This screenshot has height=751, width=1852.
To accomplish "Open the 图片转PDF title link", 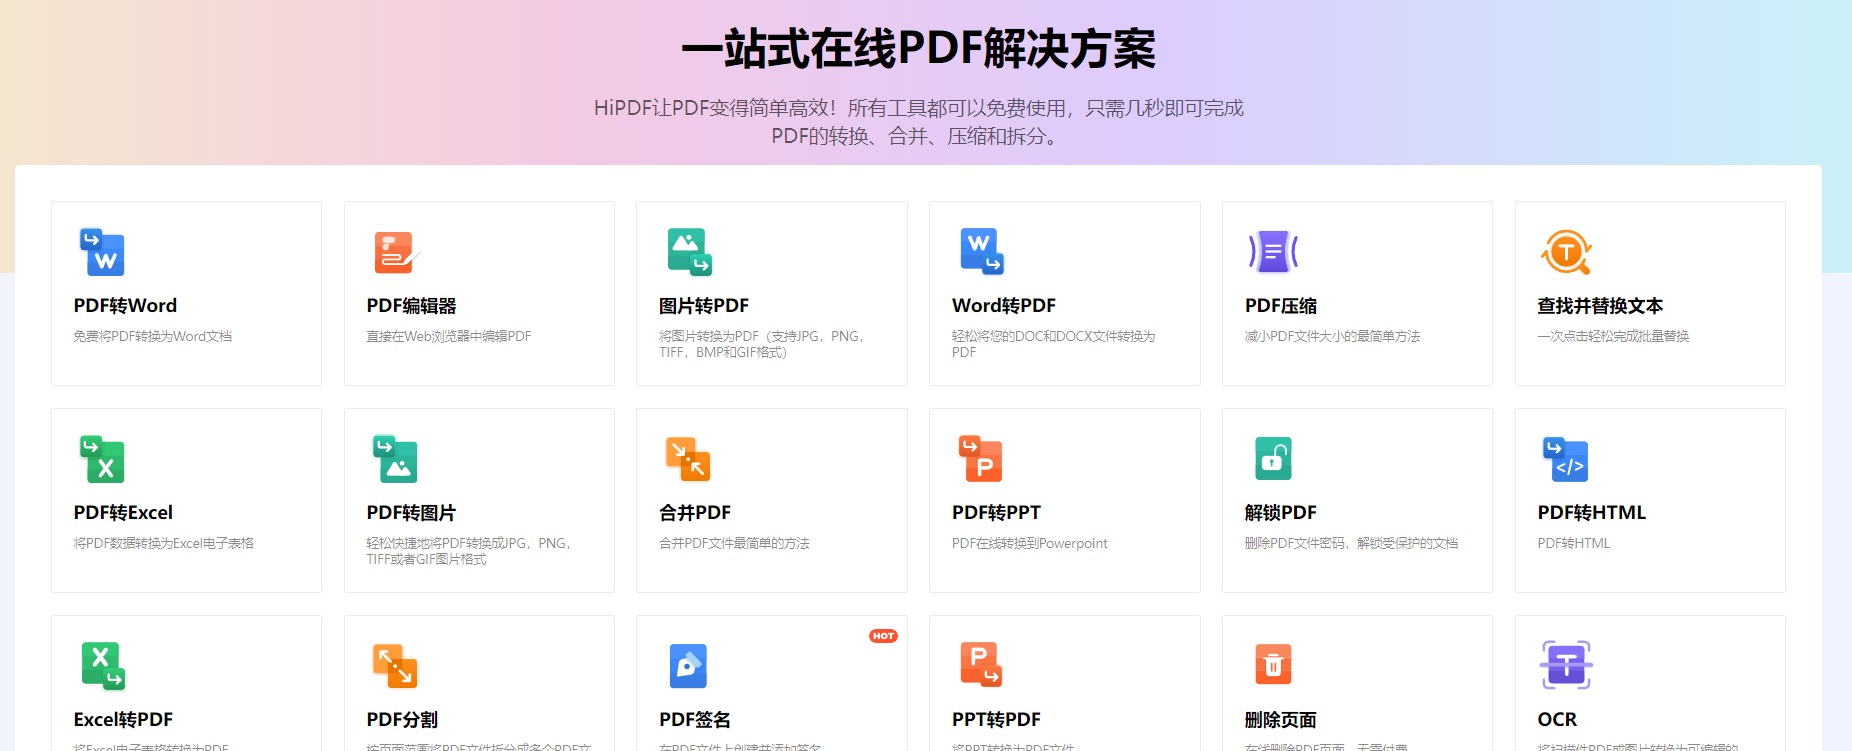I will click(x=704, y=305).
